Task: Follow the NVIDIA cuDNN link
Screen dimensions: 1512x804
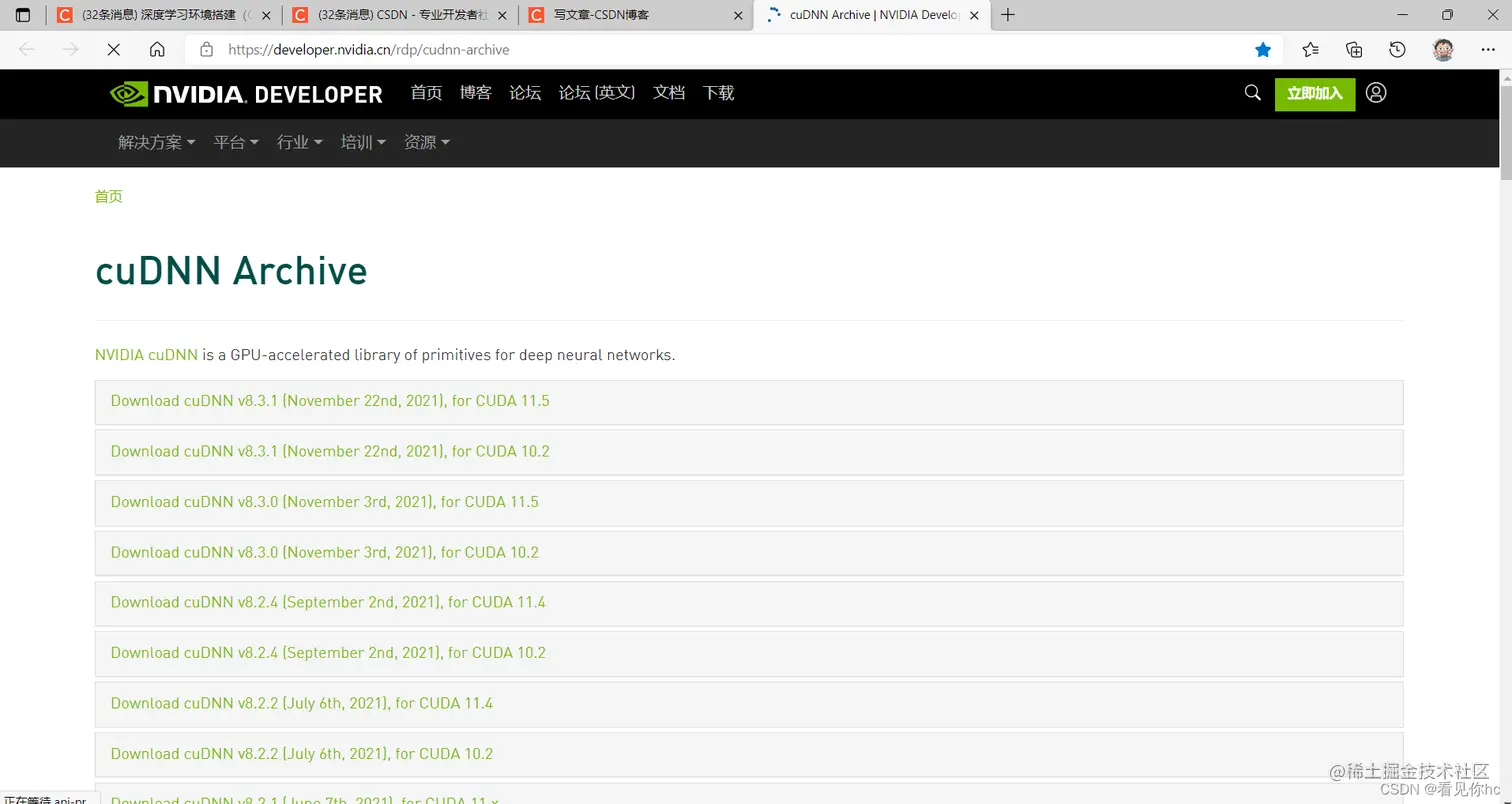Action: pyautogui.click(x=146, y=355)
